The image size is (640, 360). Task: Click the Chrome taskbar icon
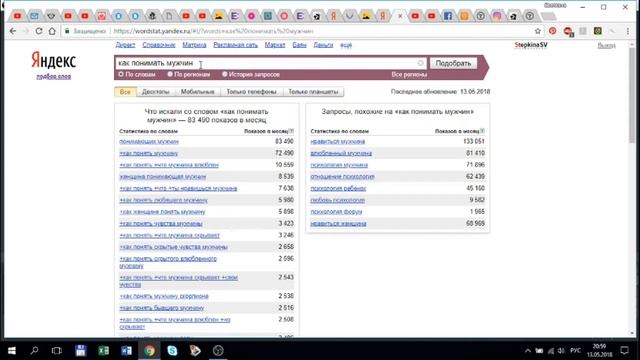click(149, 351)
